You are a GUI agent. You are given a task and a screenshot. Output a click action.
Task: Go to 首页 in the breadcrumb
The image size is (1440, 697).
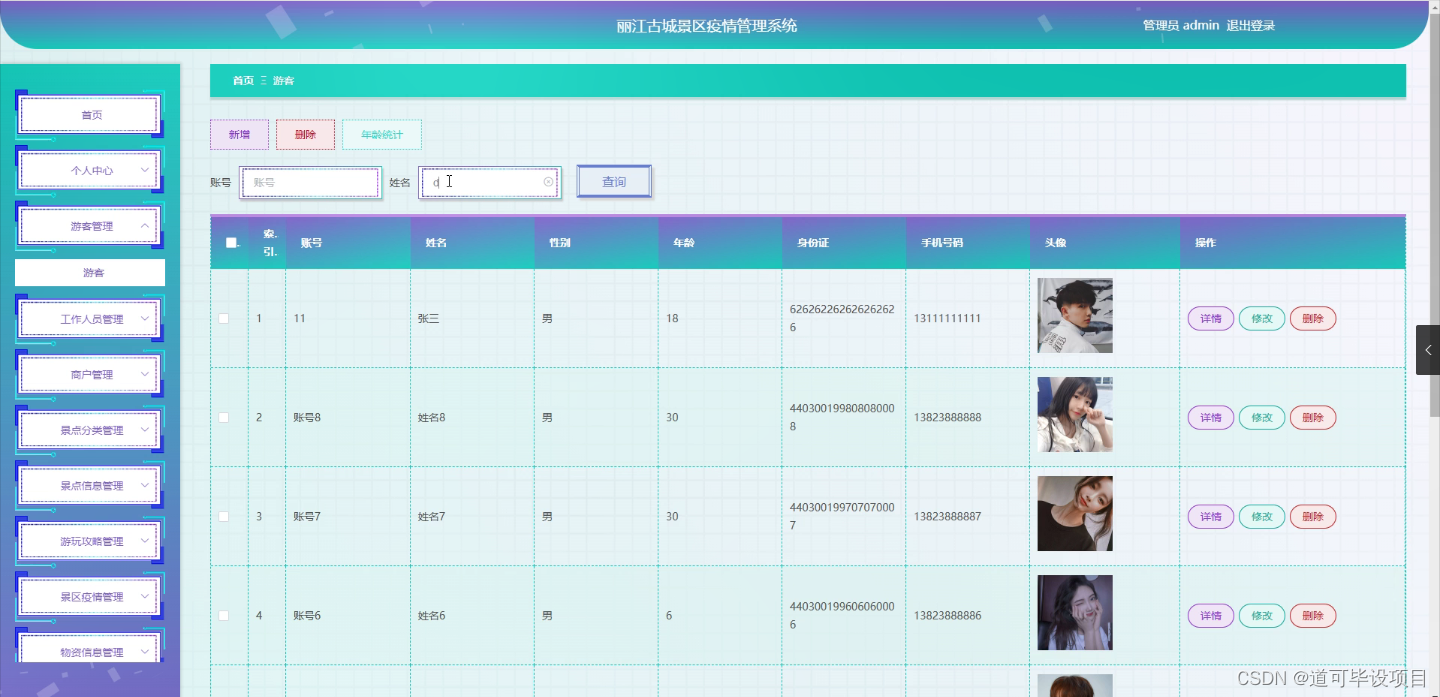tap(243, 80)
